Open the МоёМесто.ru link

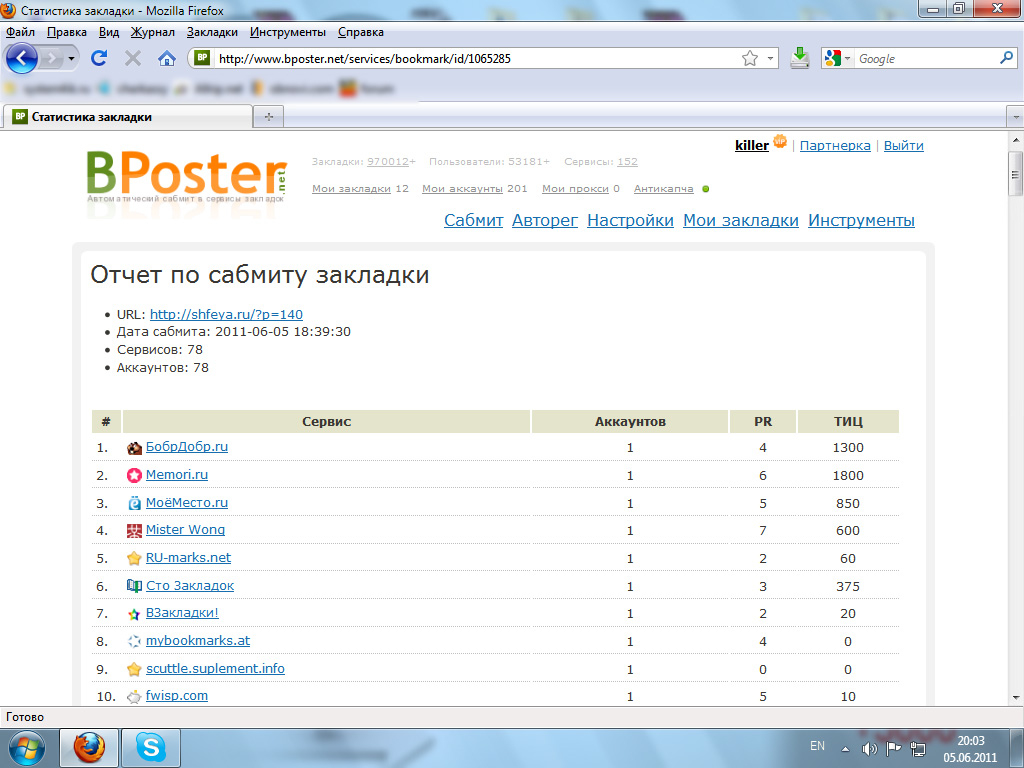pos(187,502)
